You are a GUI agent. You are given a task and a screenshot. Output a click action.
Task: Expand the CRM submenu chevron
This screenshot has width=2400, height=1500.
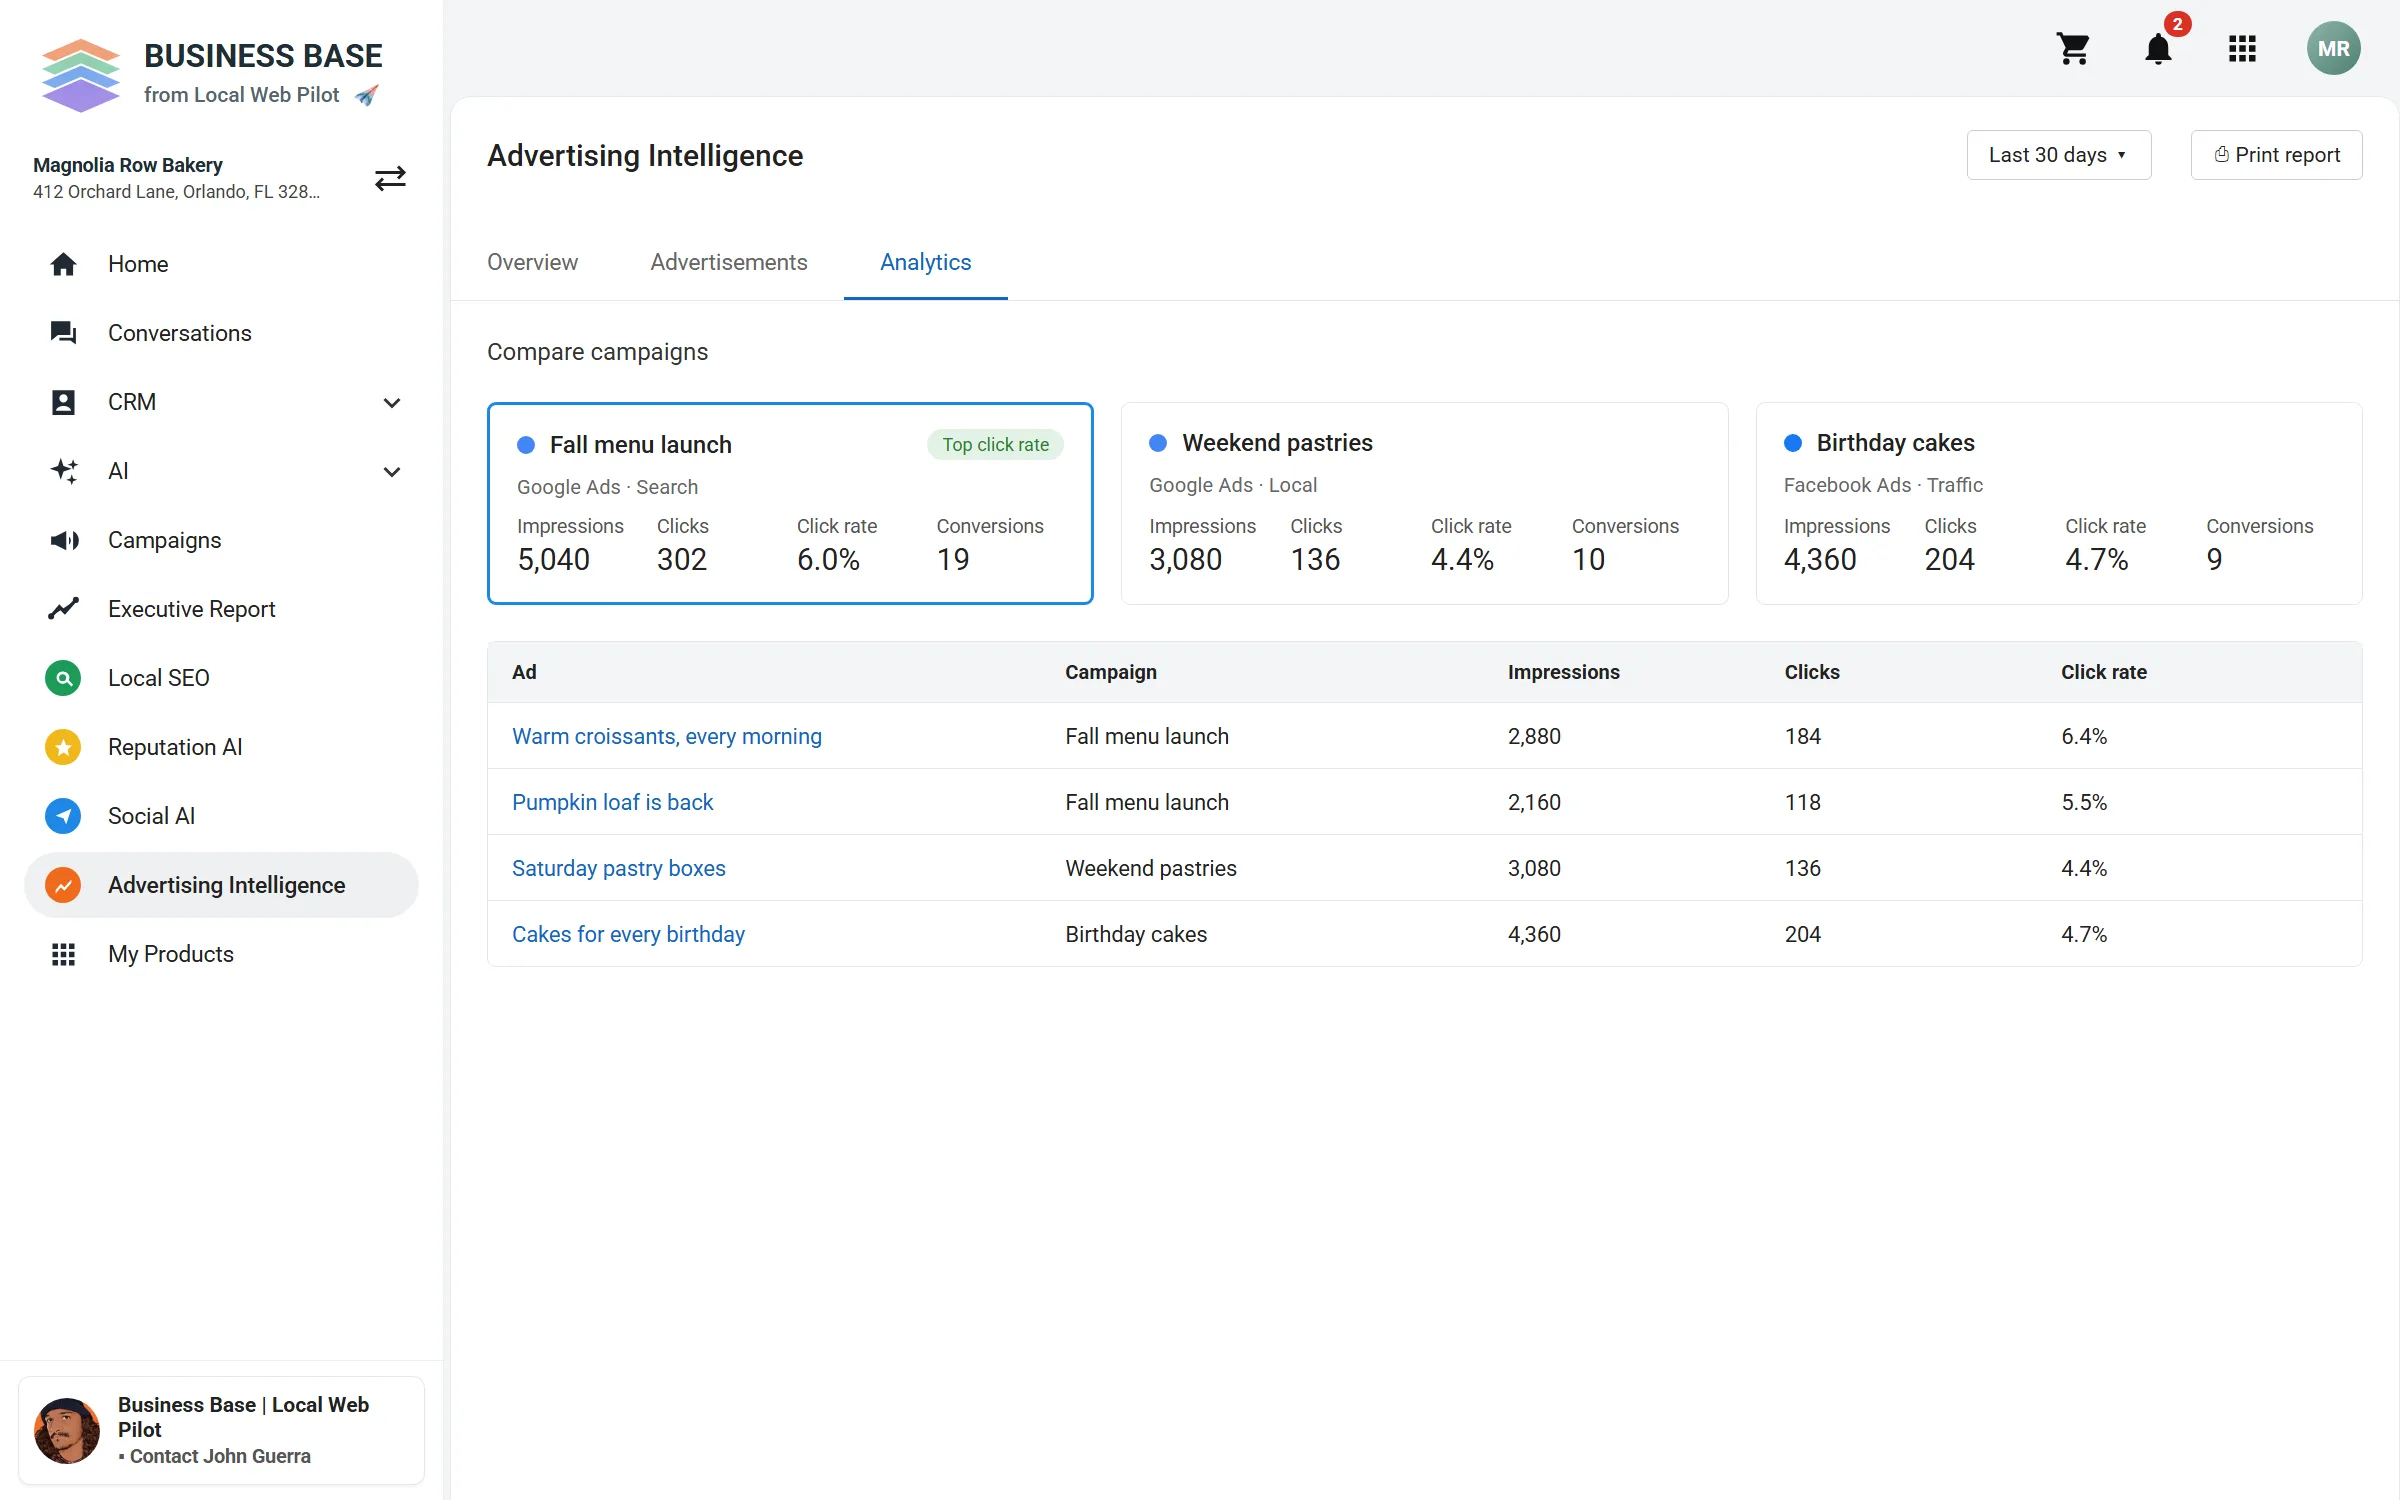392,402
